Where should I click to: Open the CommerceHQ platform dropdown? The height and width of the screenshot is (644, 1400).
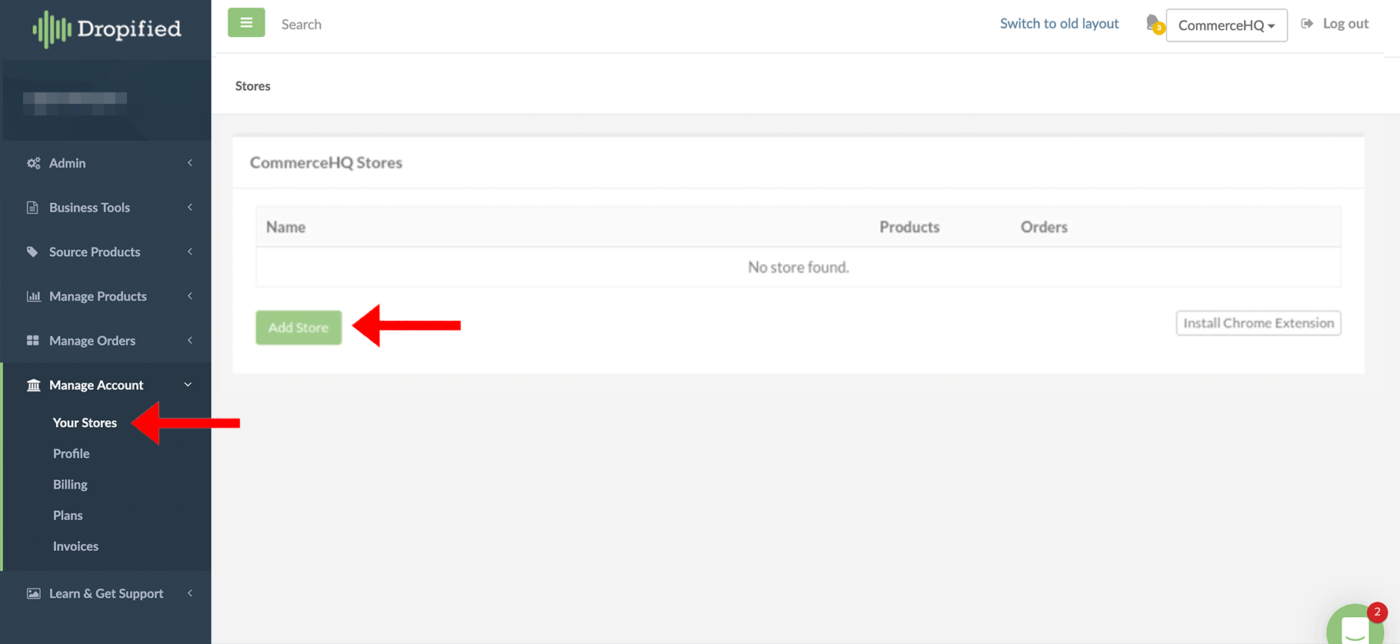pyautogui.click(x=1226, y=25)
